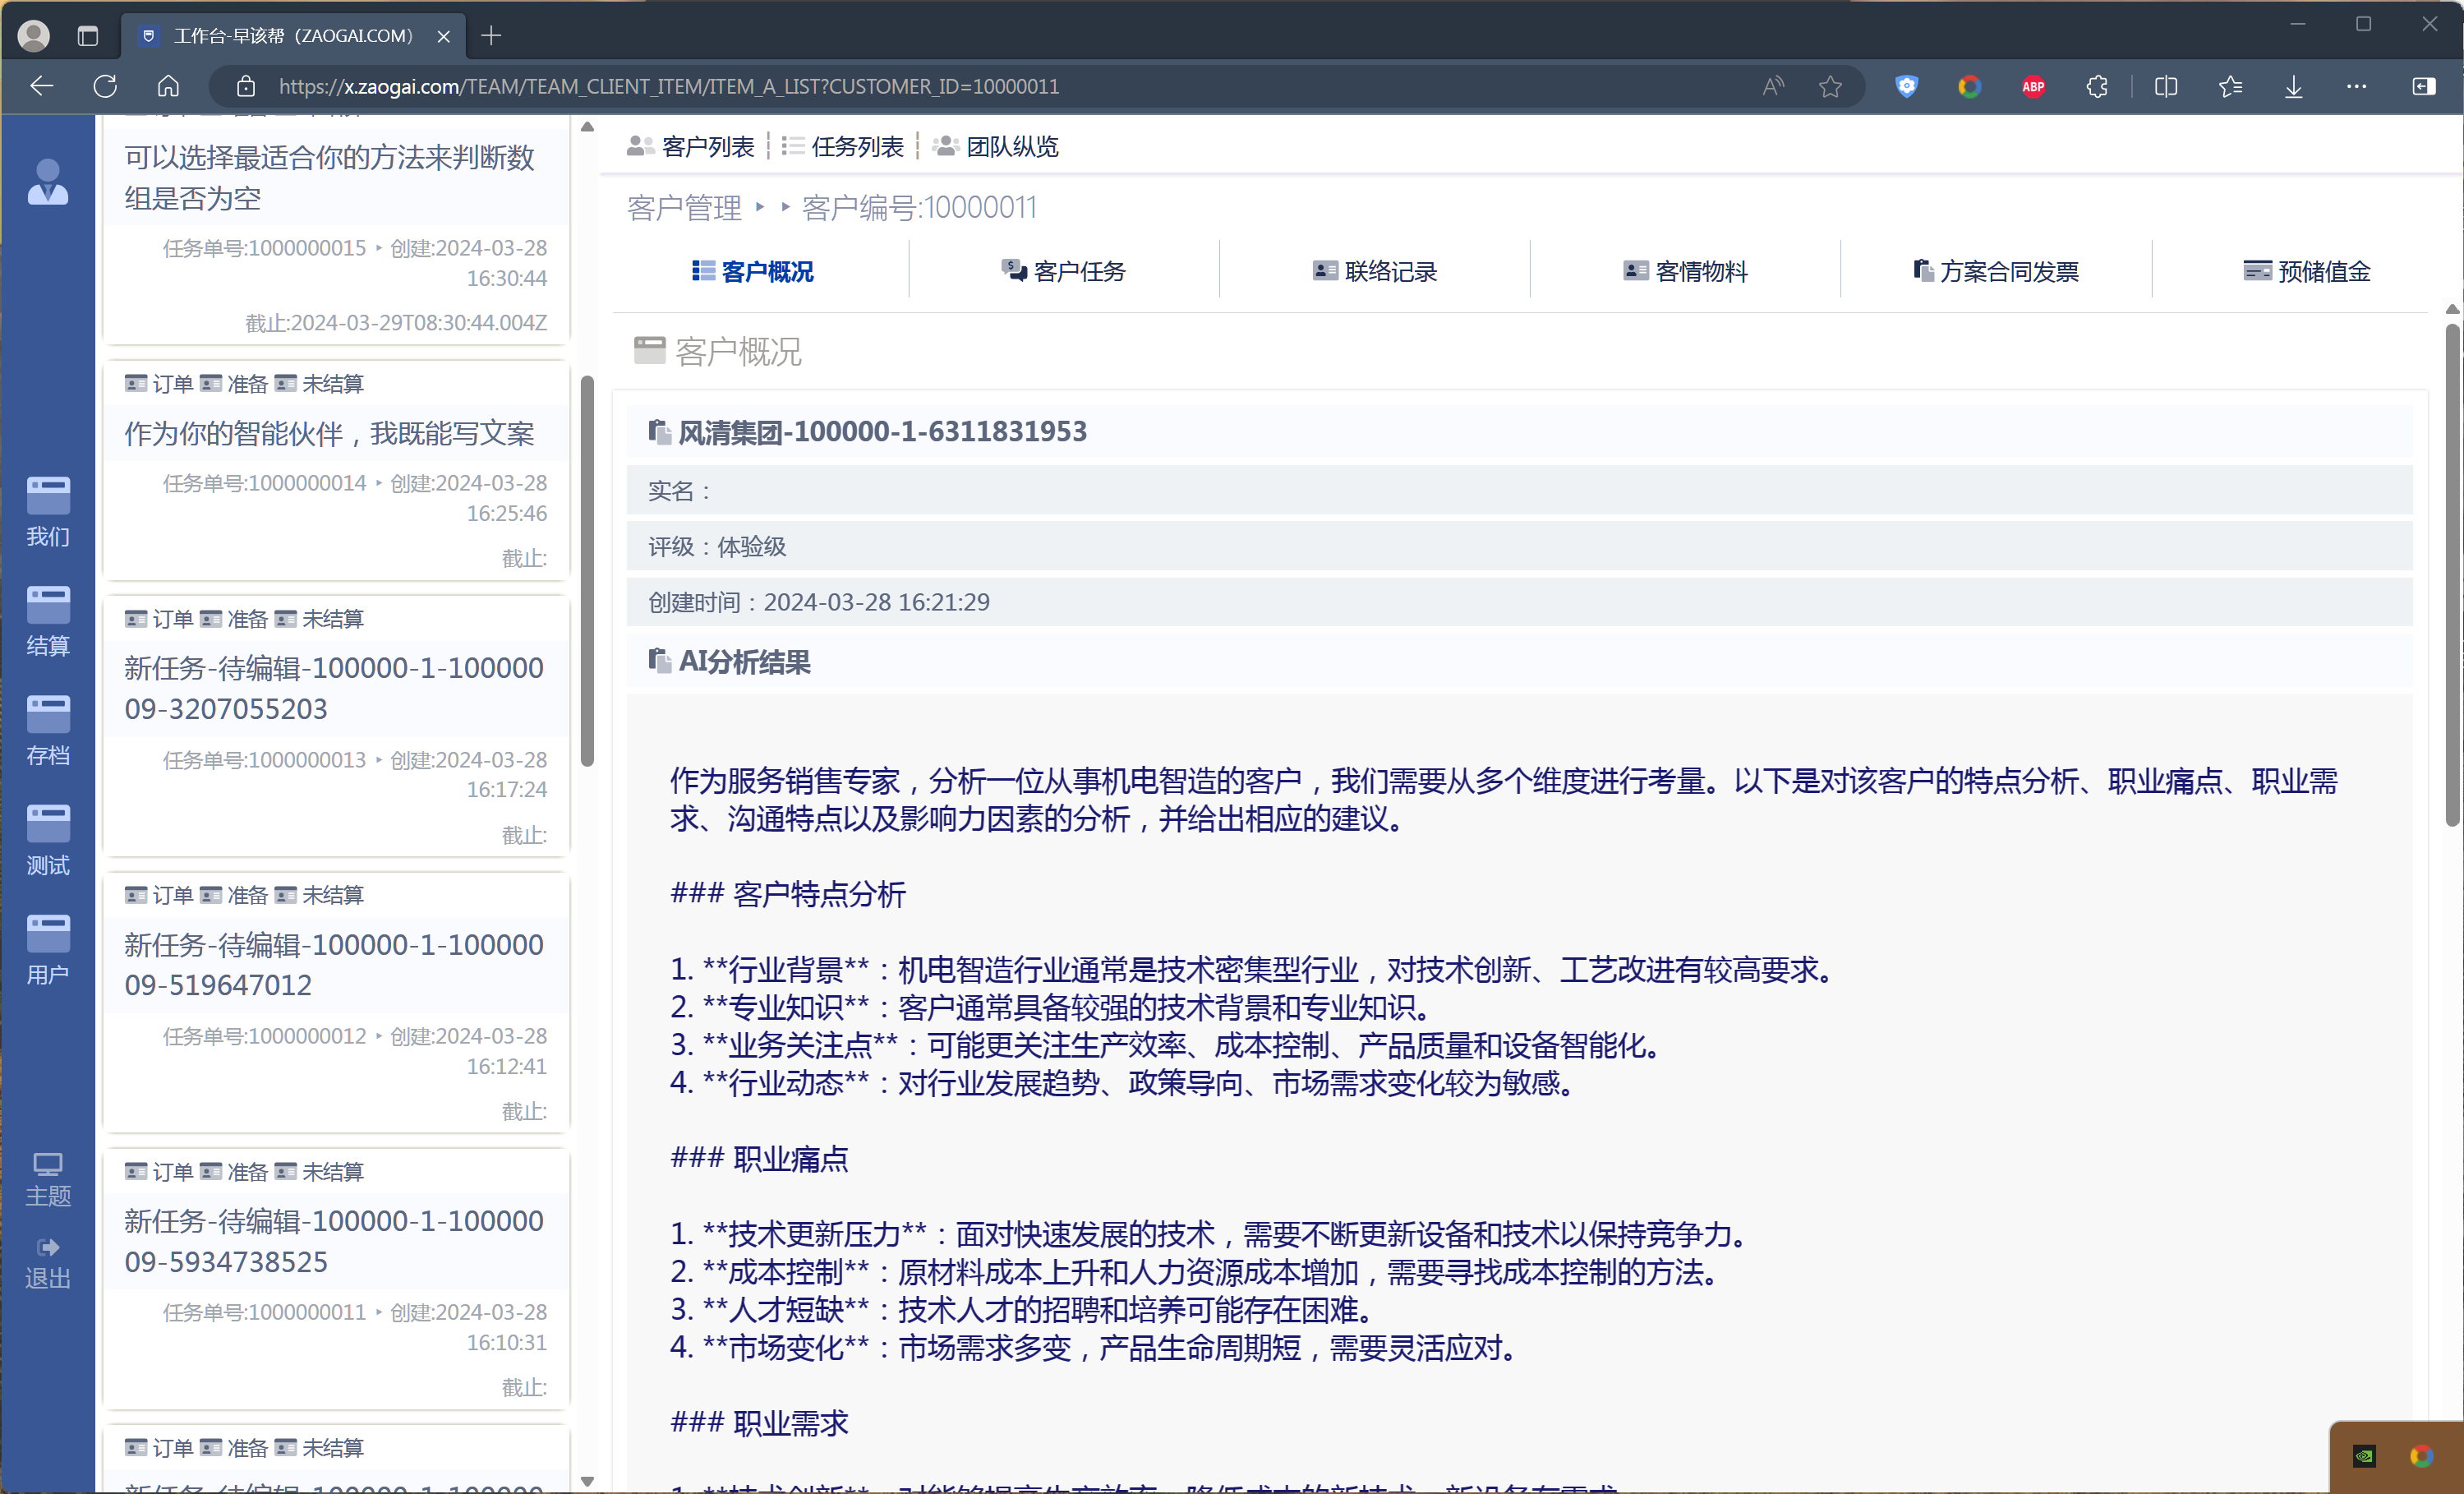Go to 客户列表 in top navigation
Screen dimensions: 2464x1494
[x=691, y=147]
